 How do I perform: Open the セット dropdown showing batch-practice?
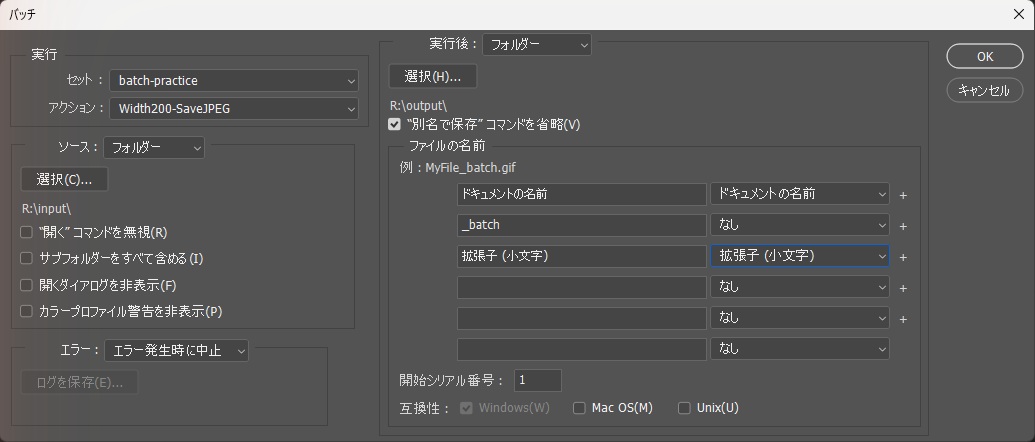234,80
